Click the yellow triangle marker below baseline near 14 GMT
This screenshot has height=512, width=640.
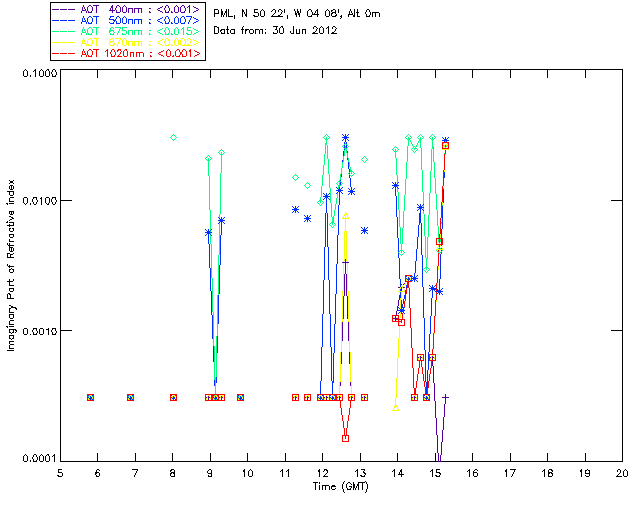pyautogui.click(x=396, y=408)
